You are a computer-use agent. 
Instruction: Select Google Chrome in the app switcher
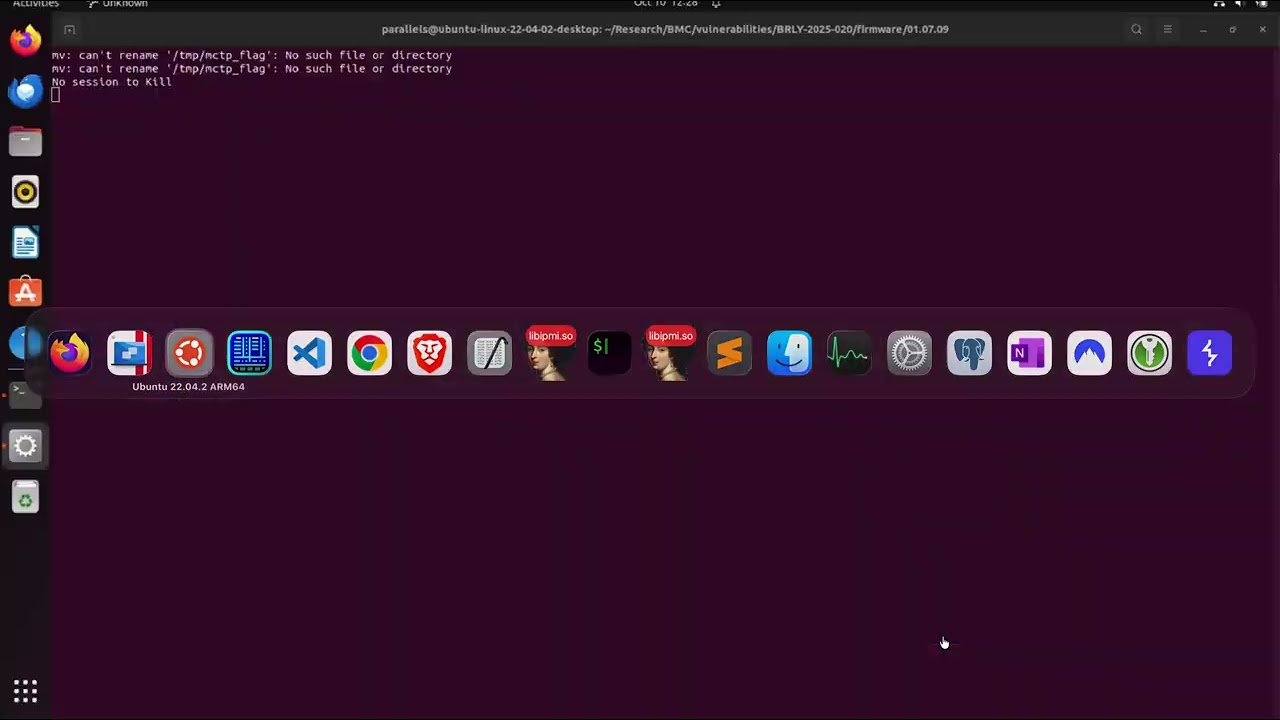(x=369, y=353)
